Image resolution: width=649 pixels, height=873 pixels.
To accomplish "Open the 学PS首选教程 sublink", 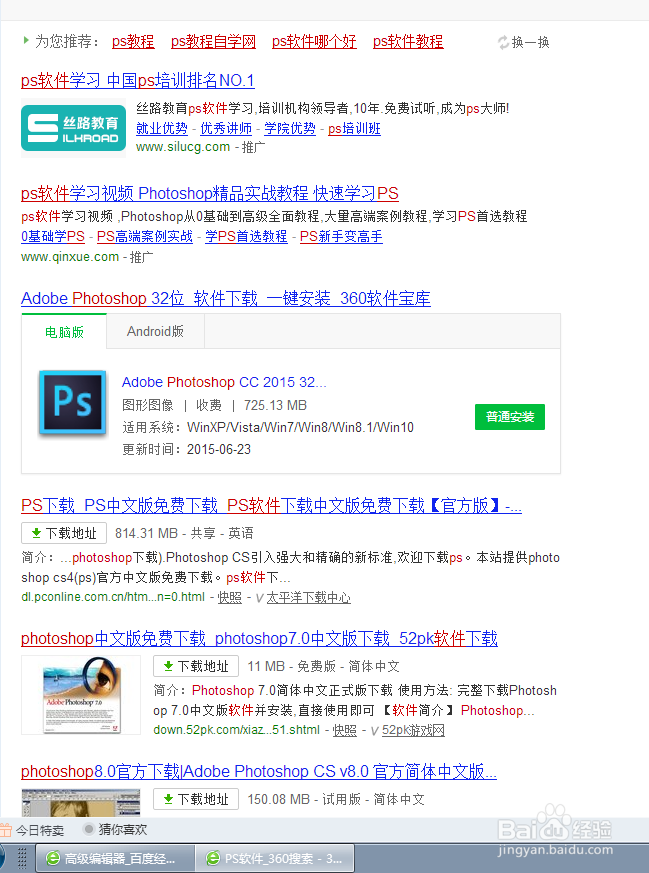I will point(246,237).
